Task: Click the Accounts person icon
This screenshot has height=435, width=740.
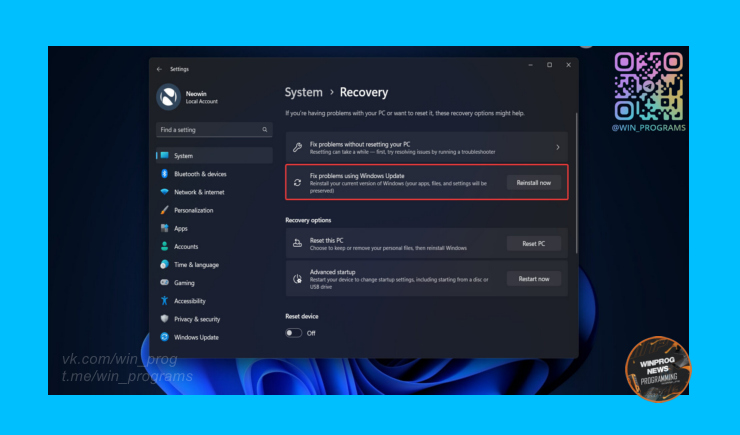Action: coord(164,246)
